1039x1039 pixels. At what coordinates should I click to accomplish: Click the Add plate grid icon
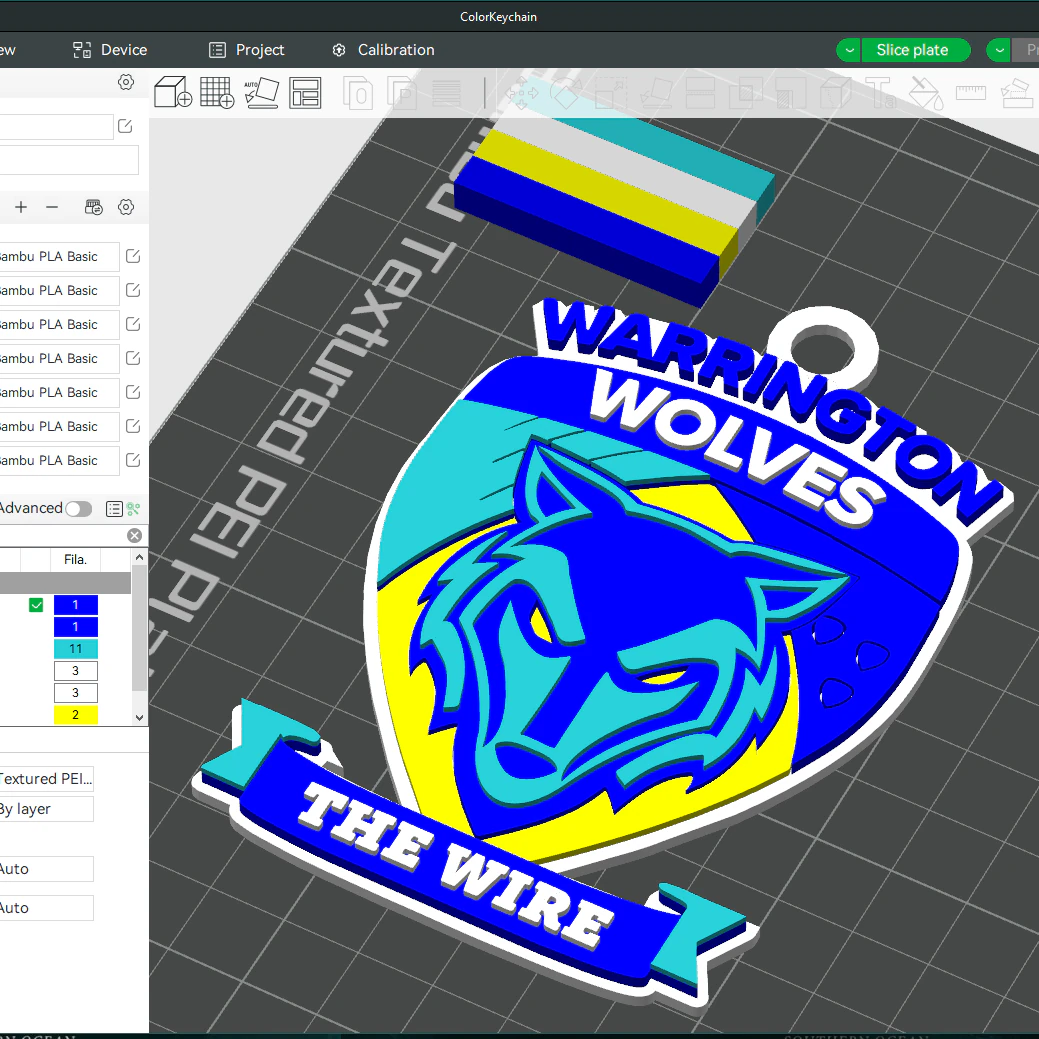tap(217, 92)
